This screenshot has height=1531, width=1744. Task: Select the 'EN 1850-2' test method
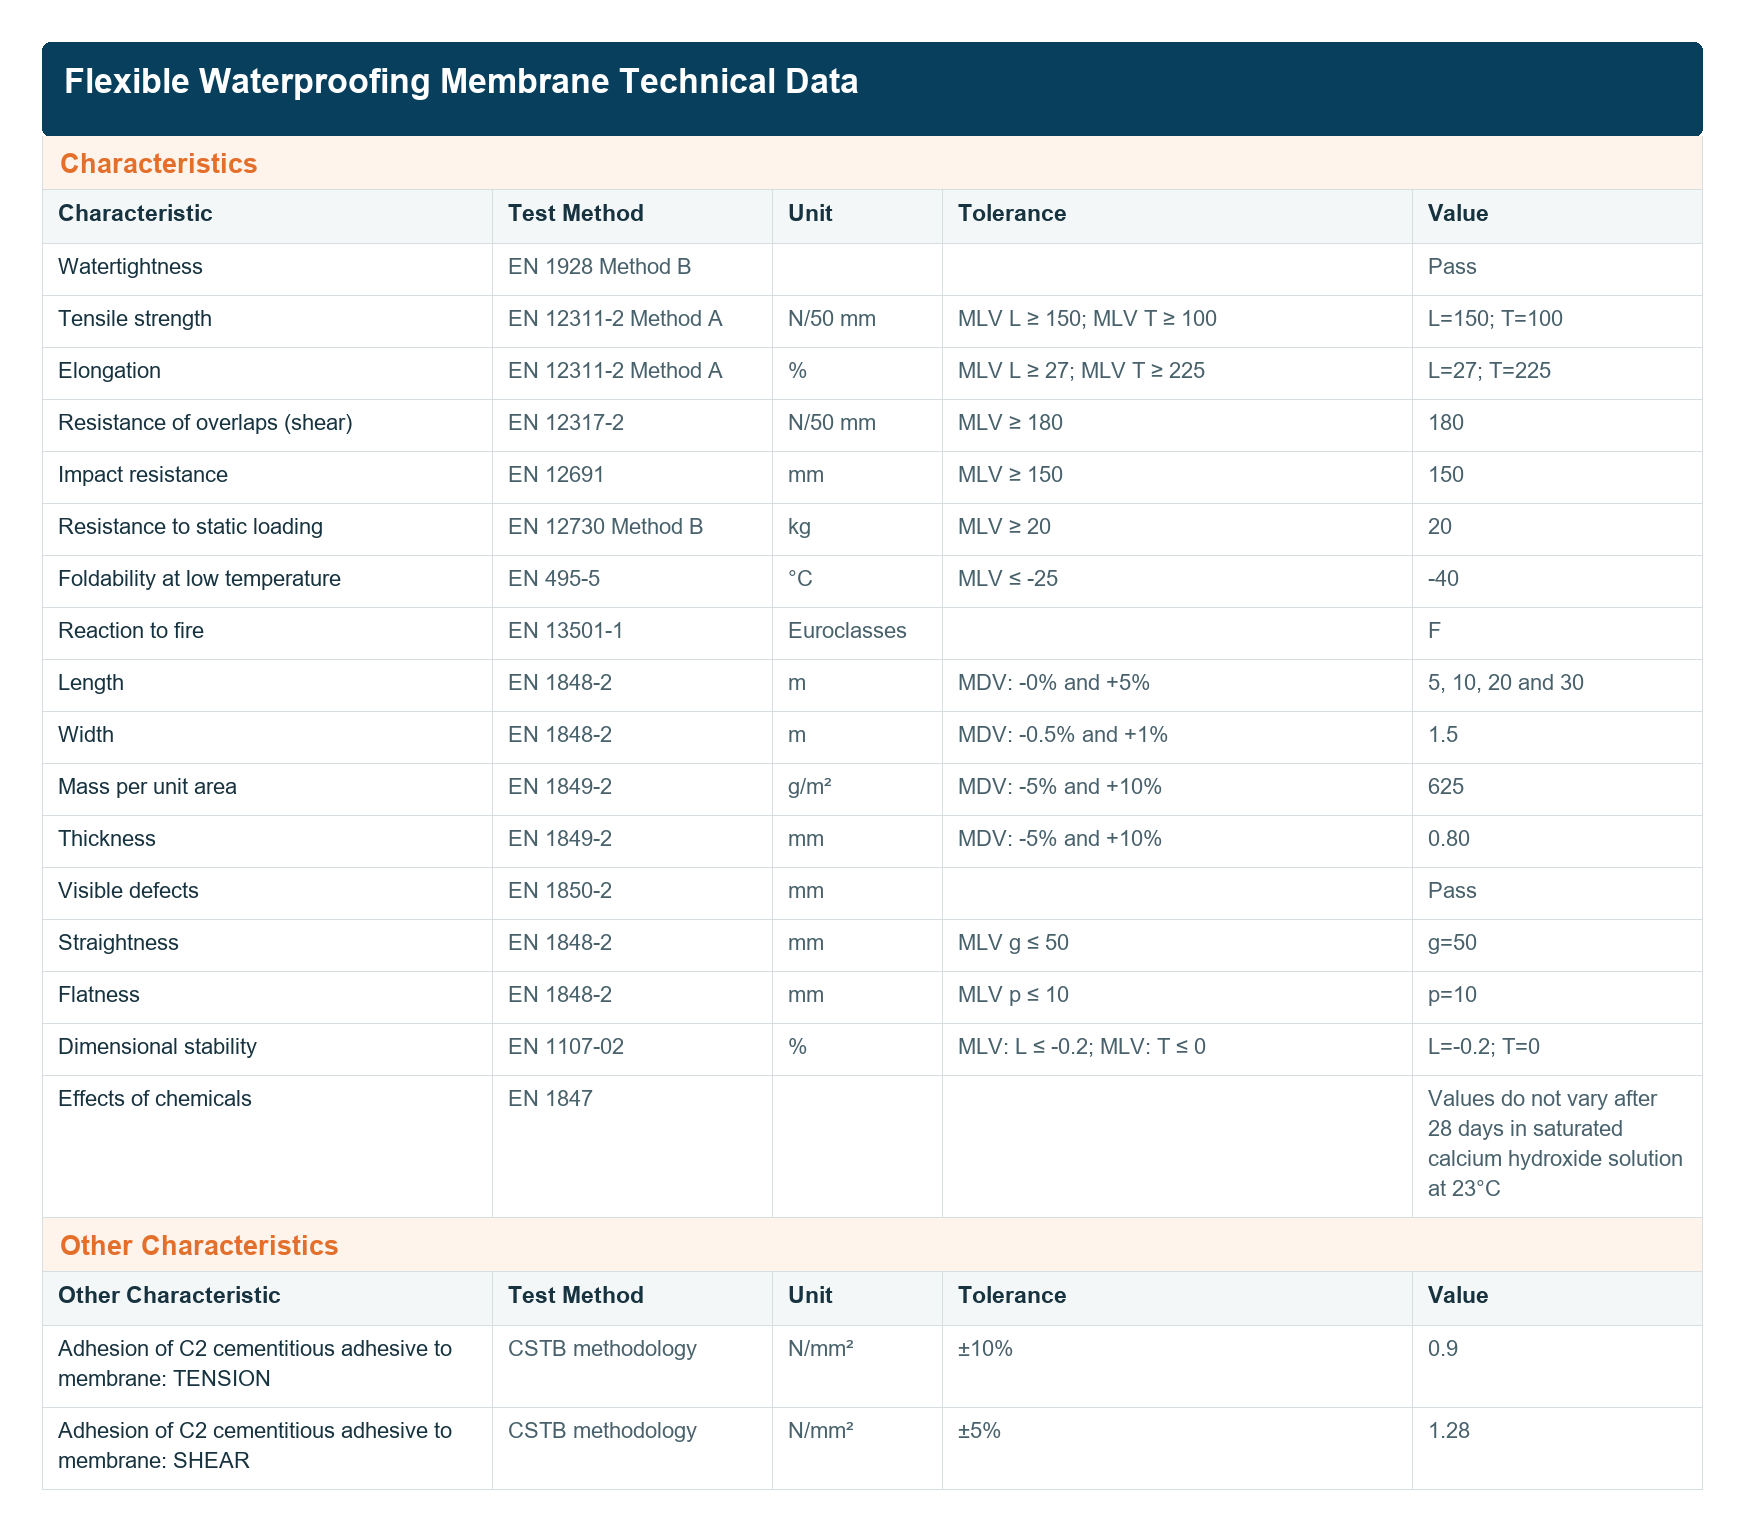tap(560, 890)
